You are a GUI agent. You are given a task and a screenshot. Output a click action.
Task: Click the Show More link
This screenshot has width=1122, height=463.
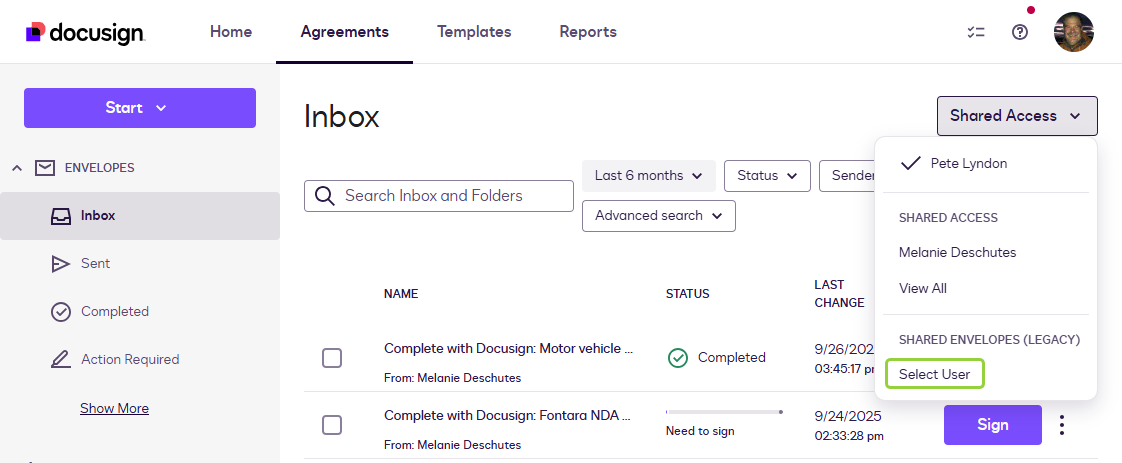pyautogui.click(x=114, y=408)
